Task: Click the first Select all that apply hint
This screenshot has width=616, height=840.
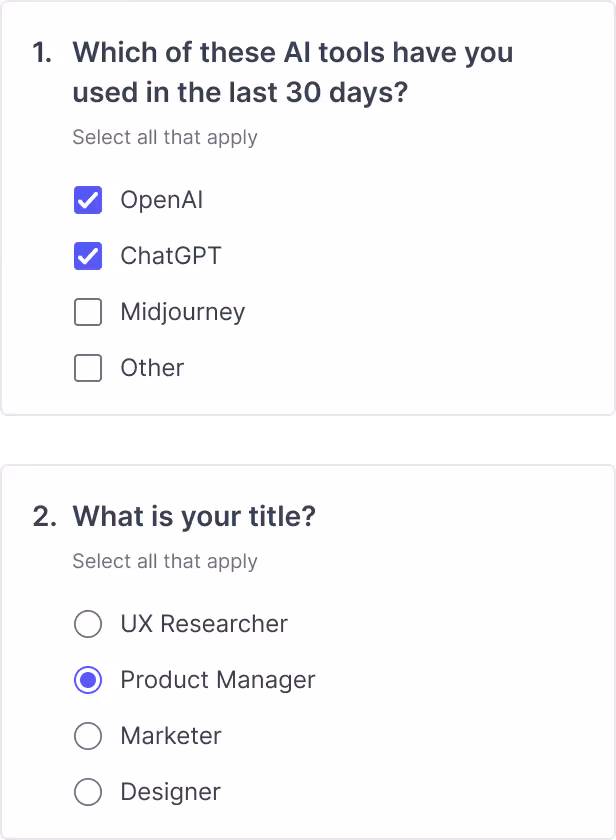Action: tap(164, 137)
